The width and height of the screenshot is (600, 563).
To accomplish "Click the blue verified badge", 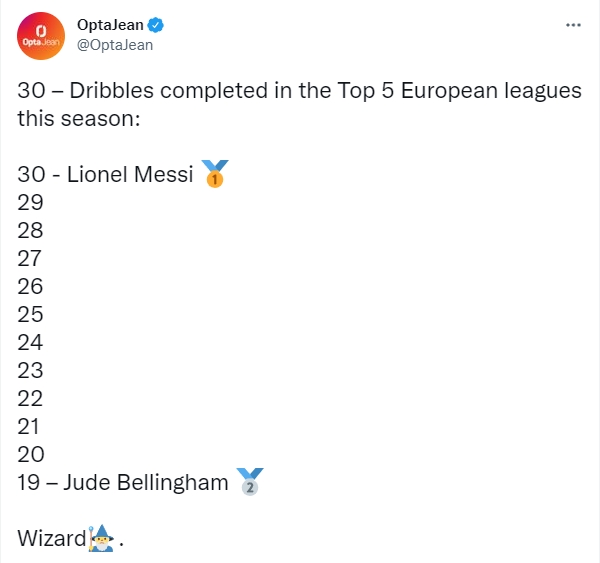I will tap(156, 25).
